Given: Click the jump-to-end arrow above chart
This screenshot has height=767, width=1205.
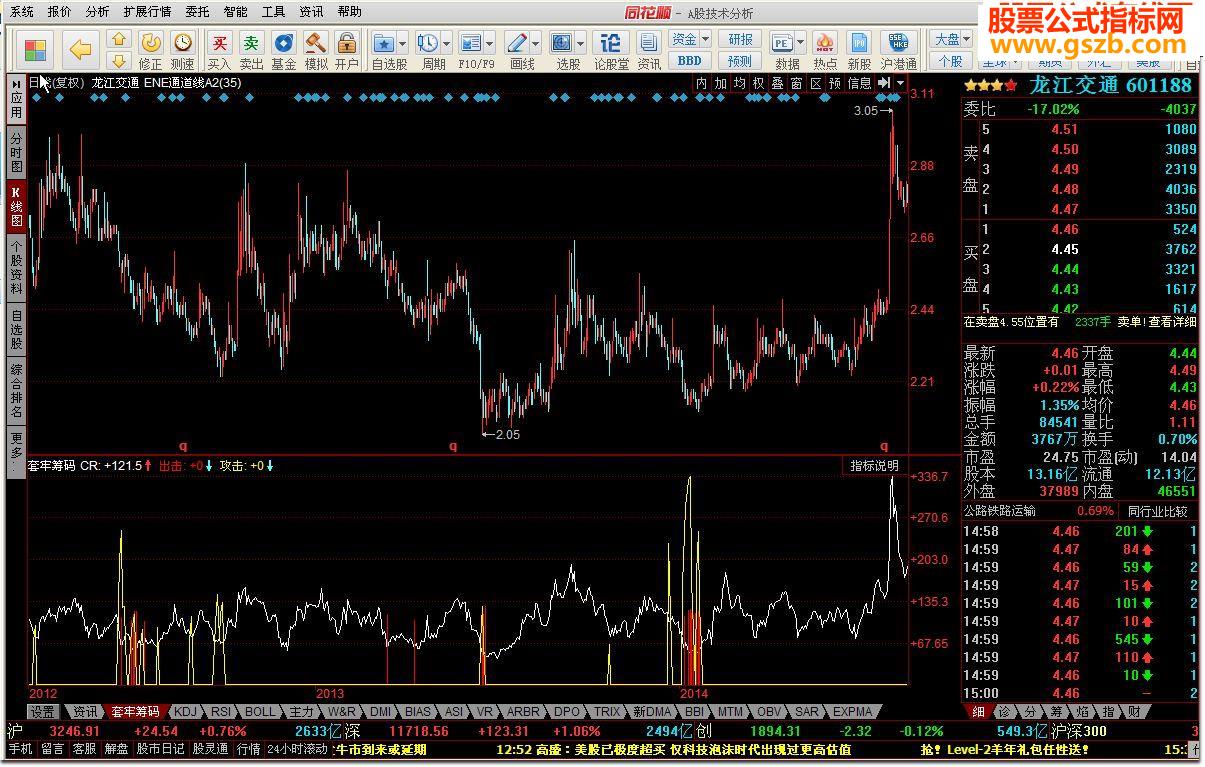Looking at the screenshot, I should 884,83.
